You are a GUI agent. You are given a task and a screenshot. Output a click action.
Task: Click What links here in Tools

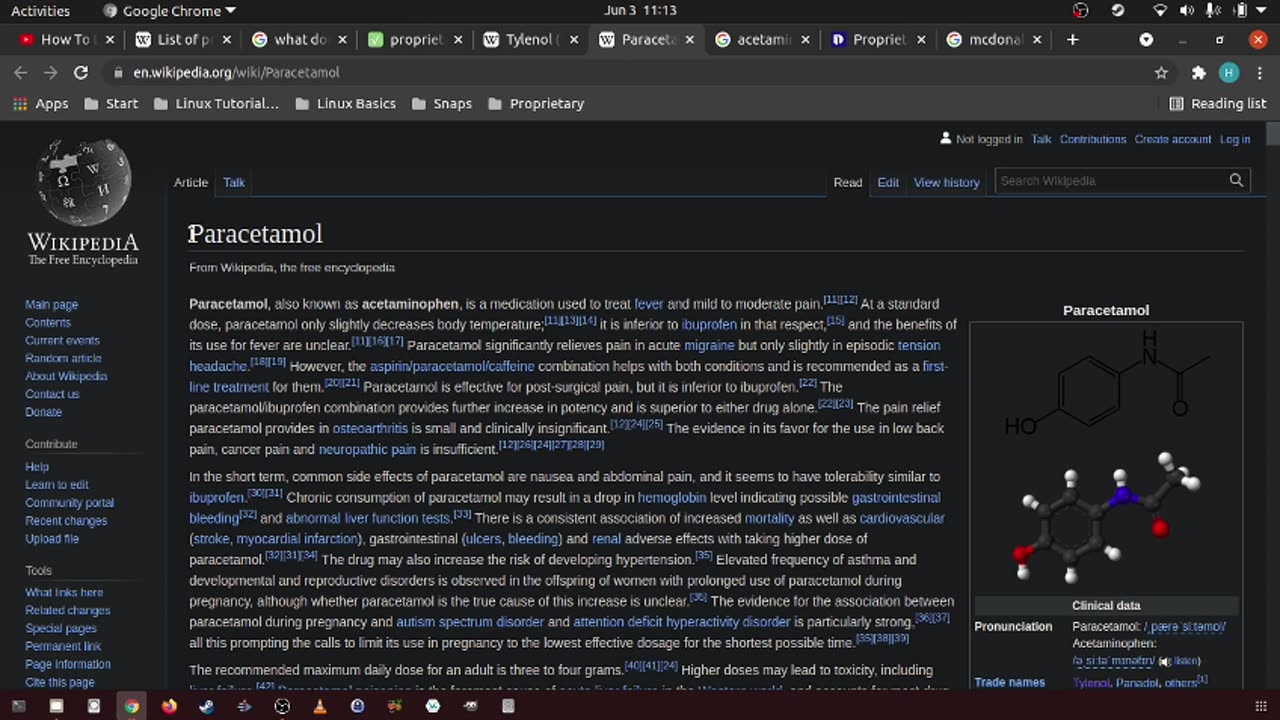coord(64,593)
